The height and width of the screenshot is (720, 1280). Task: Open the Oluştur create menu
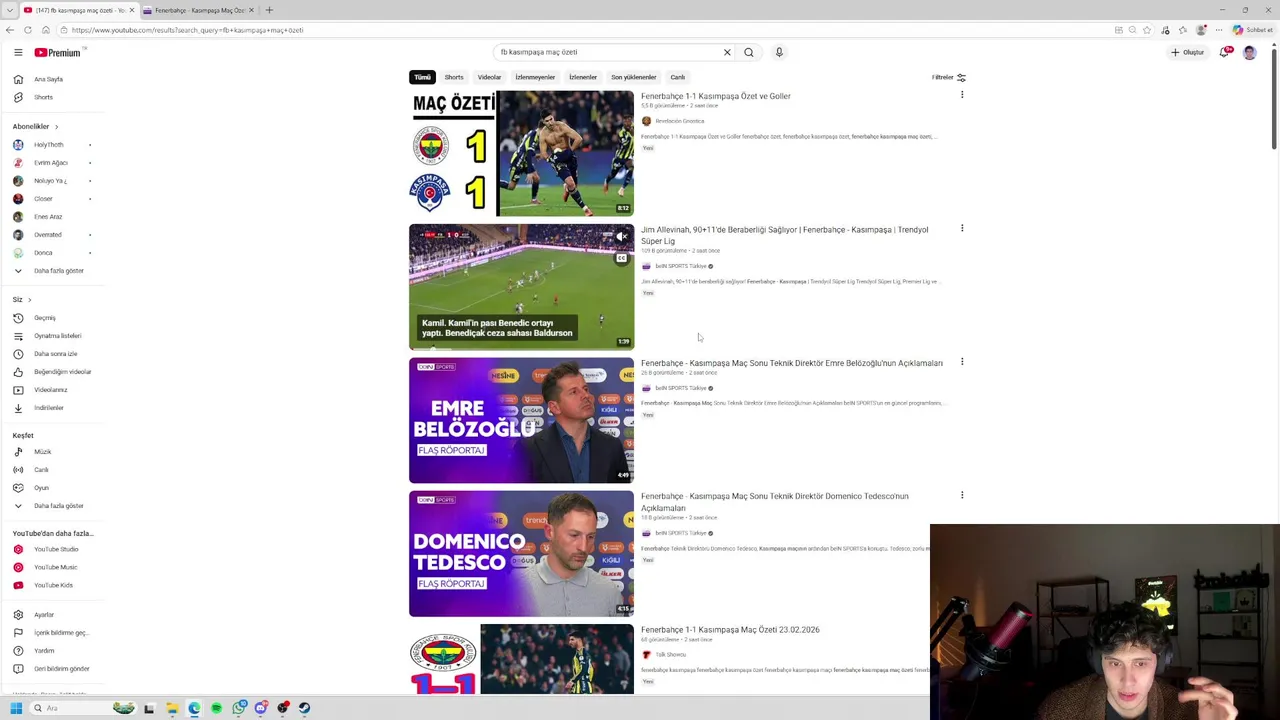[1188, 52]
